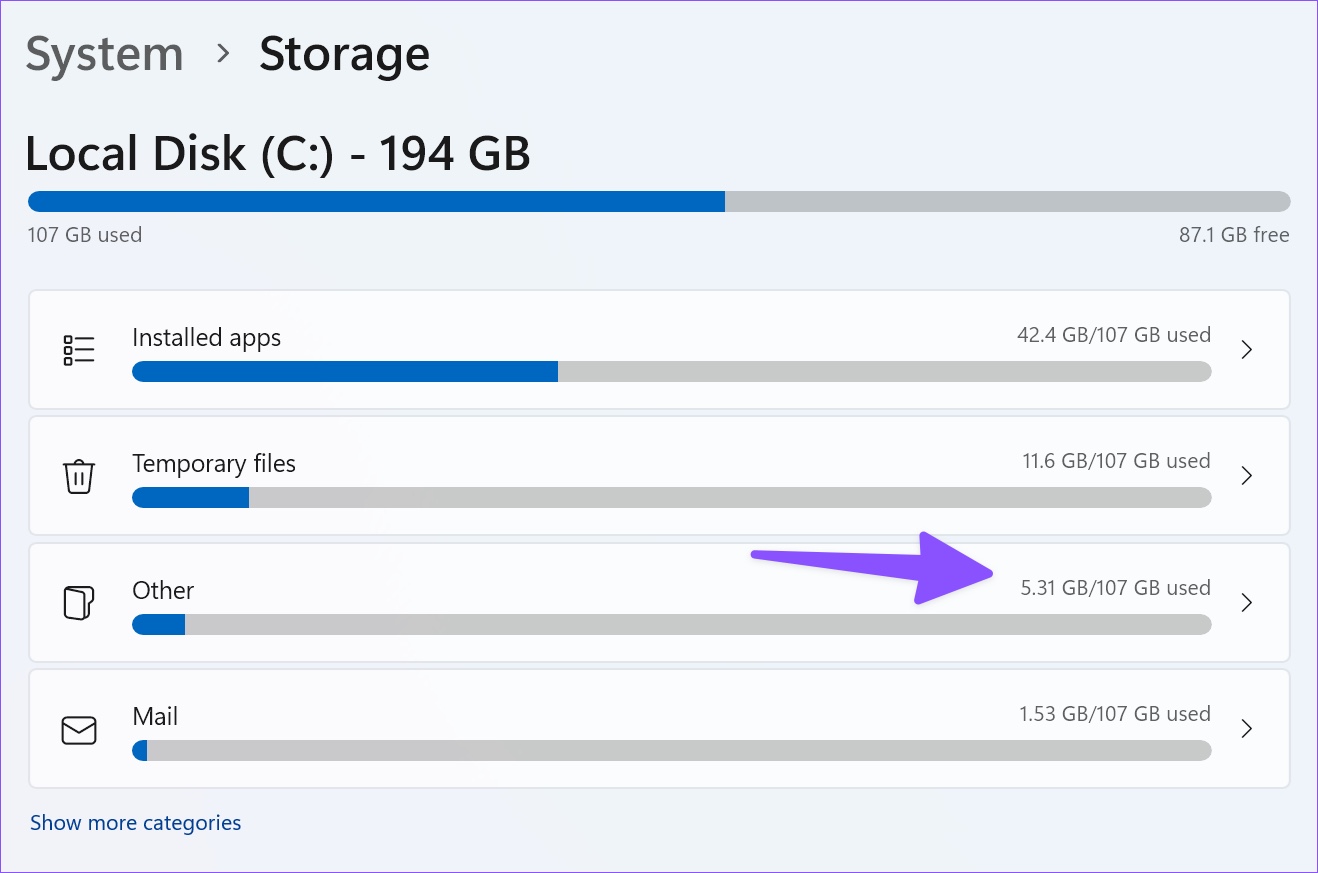Click the Mail usage bar
The width and height of the screenshot is (1318, 873).
point(671,751)
